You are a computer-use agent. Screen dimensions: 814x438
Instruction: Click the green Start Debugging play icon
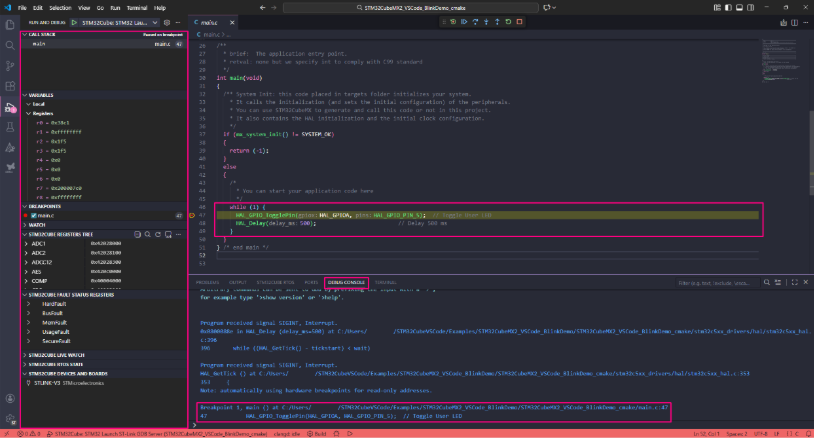point(75,21)
